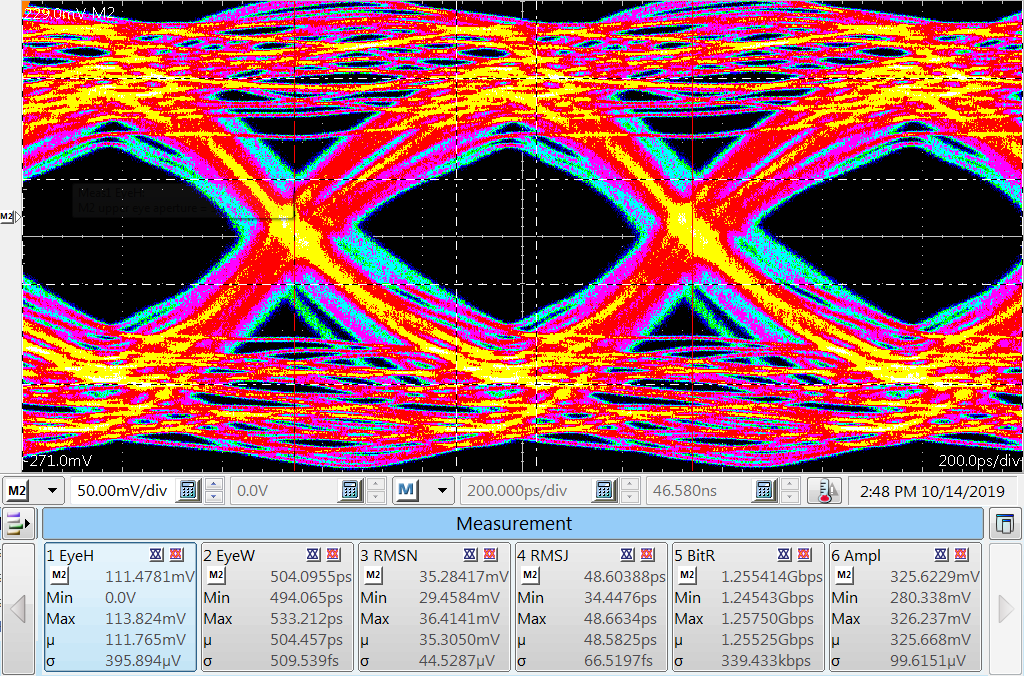Screen dimensions: 1024x676
Task: Click the red icon on the EyeH measurement
Action: [x=175, y=555]
